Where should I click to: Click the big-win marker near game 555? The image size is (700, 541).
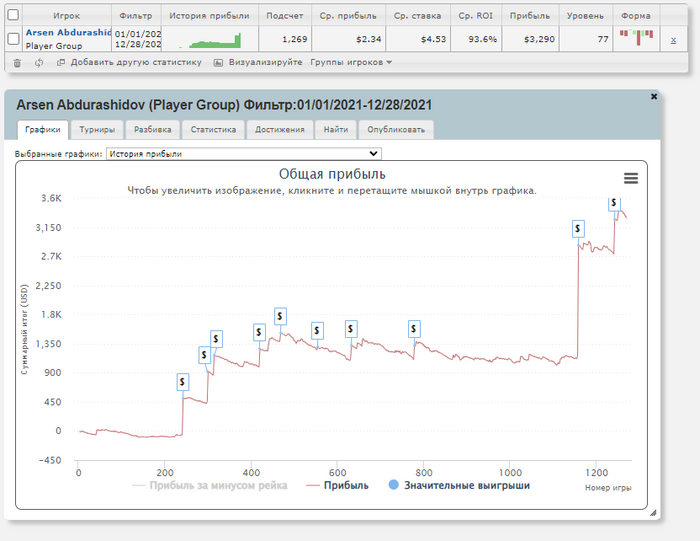click(317, 331)
